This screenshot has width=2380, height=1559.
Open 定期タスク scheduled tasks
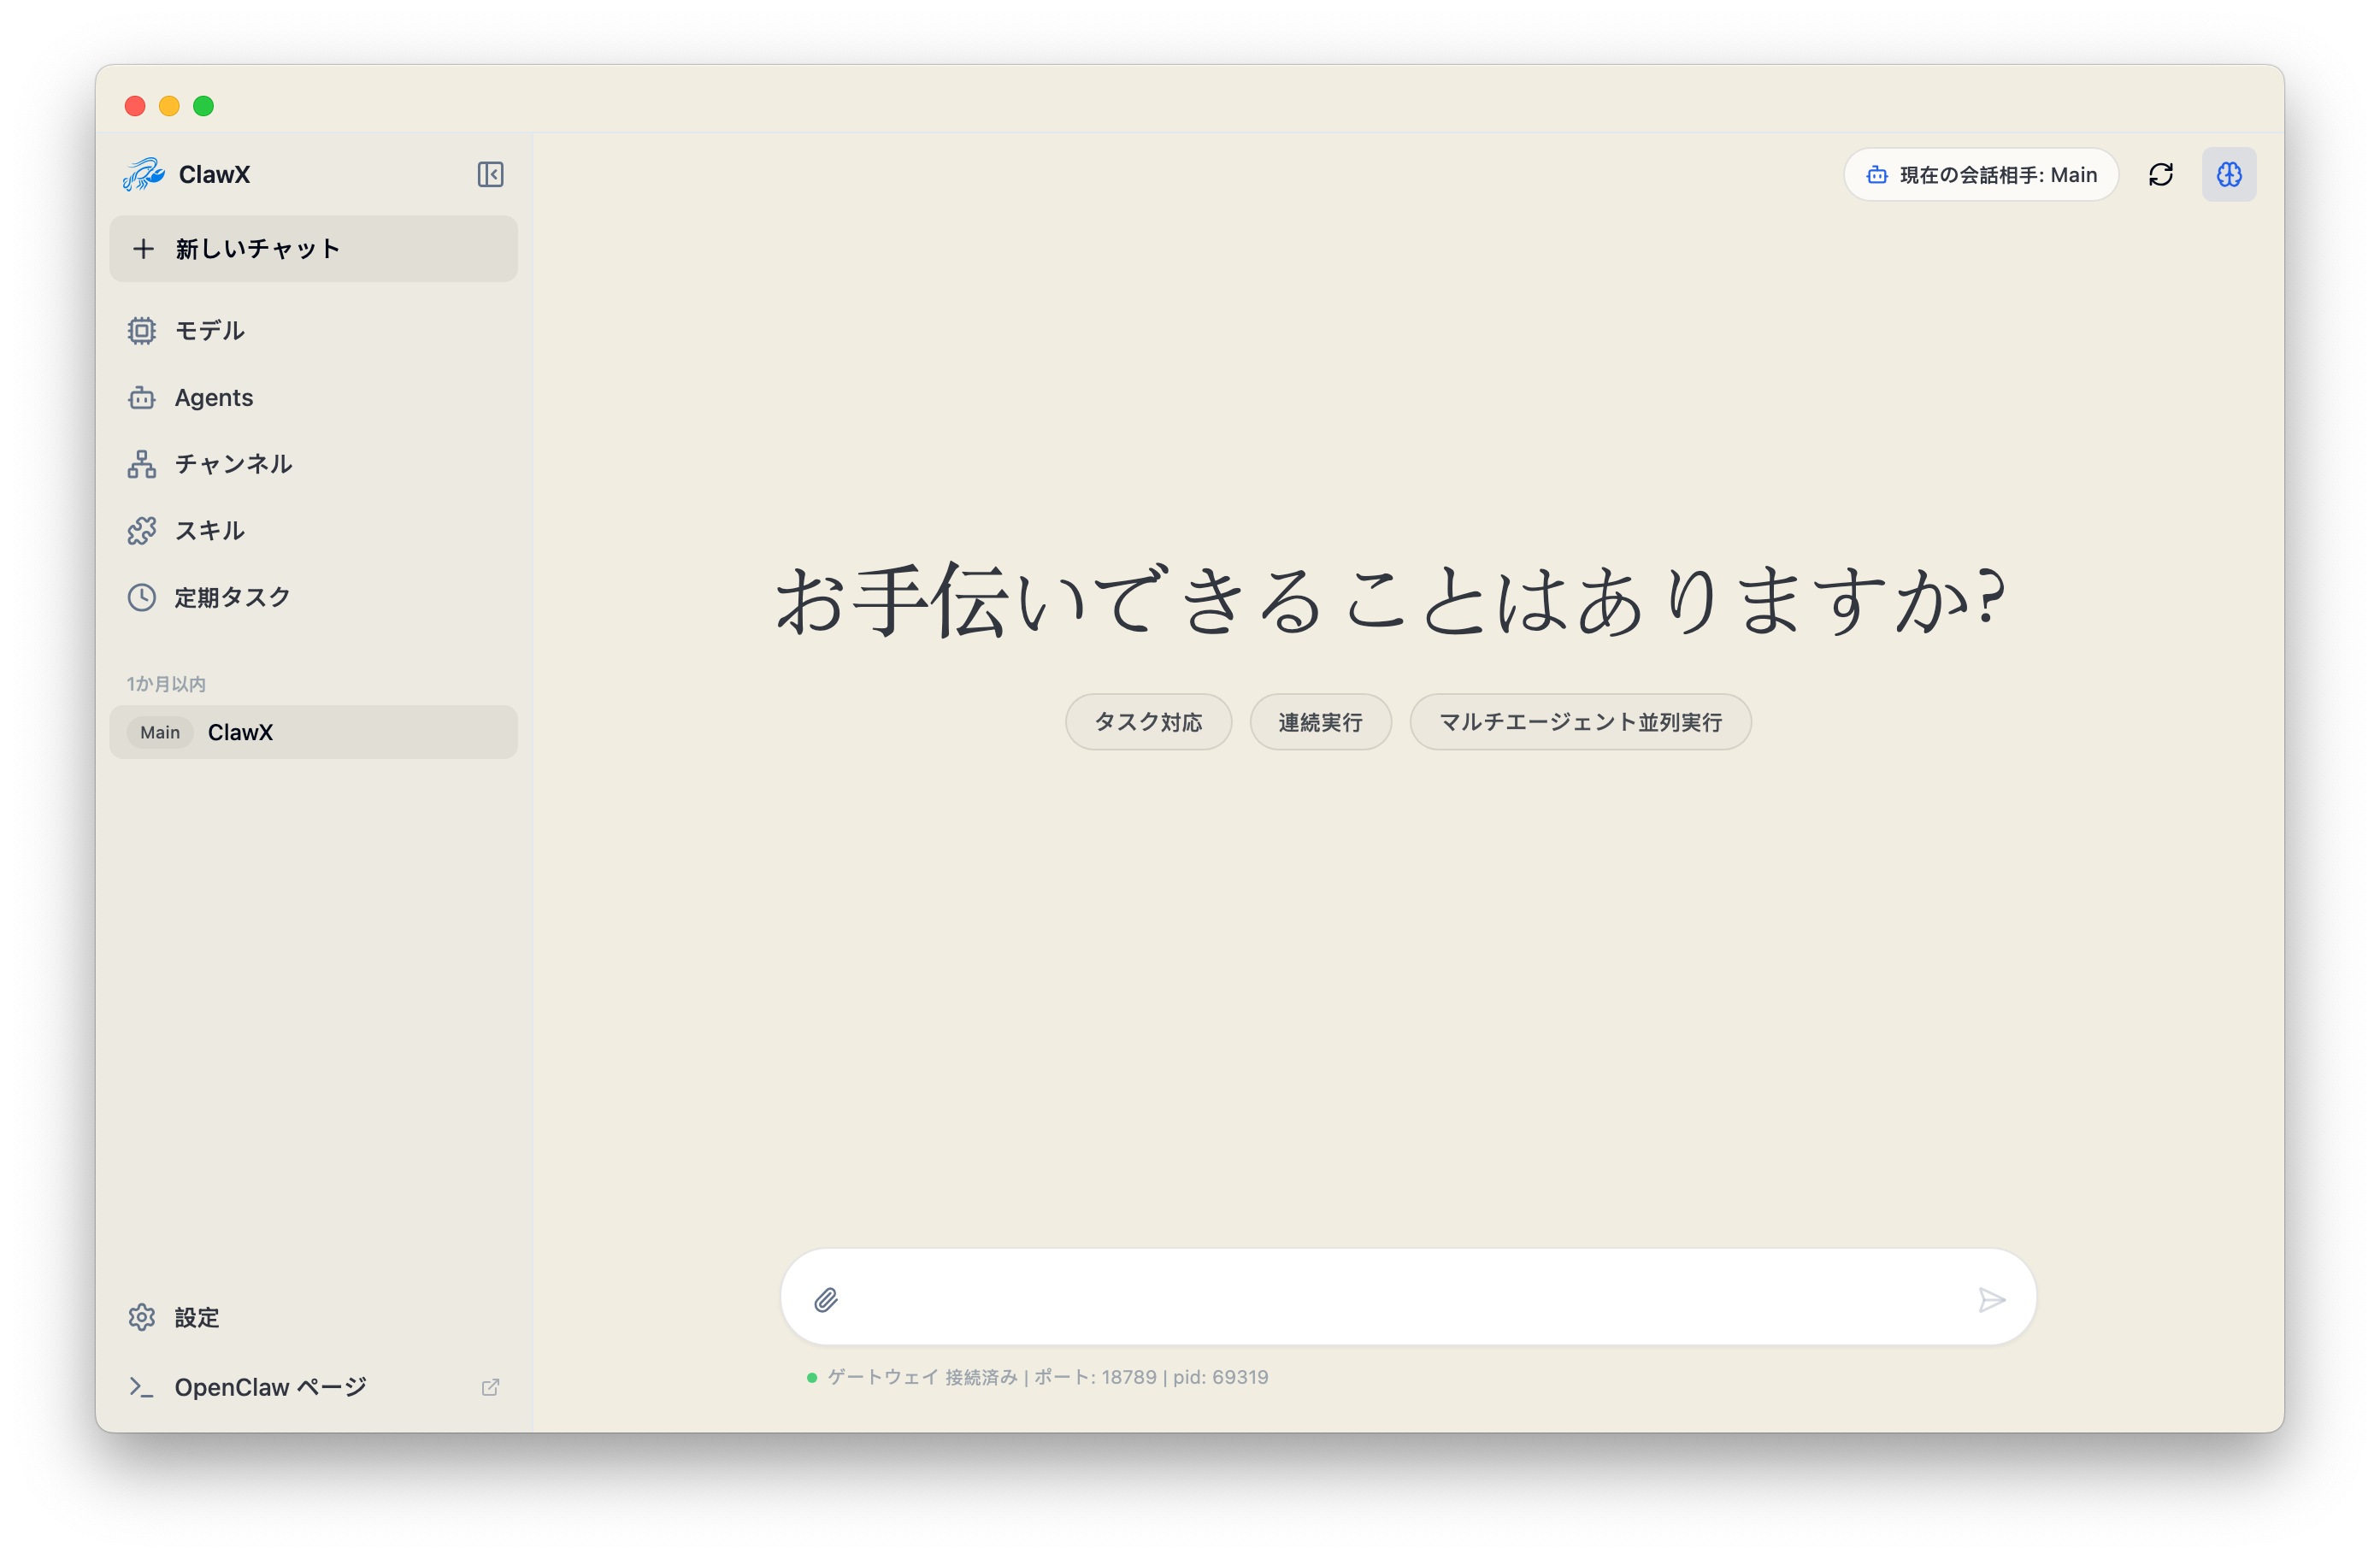231,597
